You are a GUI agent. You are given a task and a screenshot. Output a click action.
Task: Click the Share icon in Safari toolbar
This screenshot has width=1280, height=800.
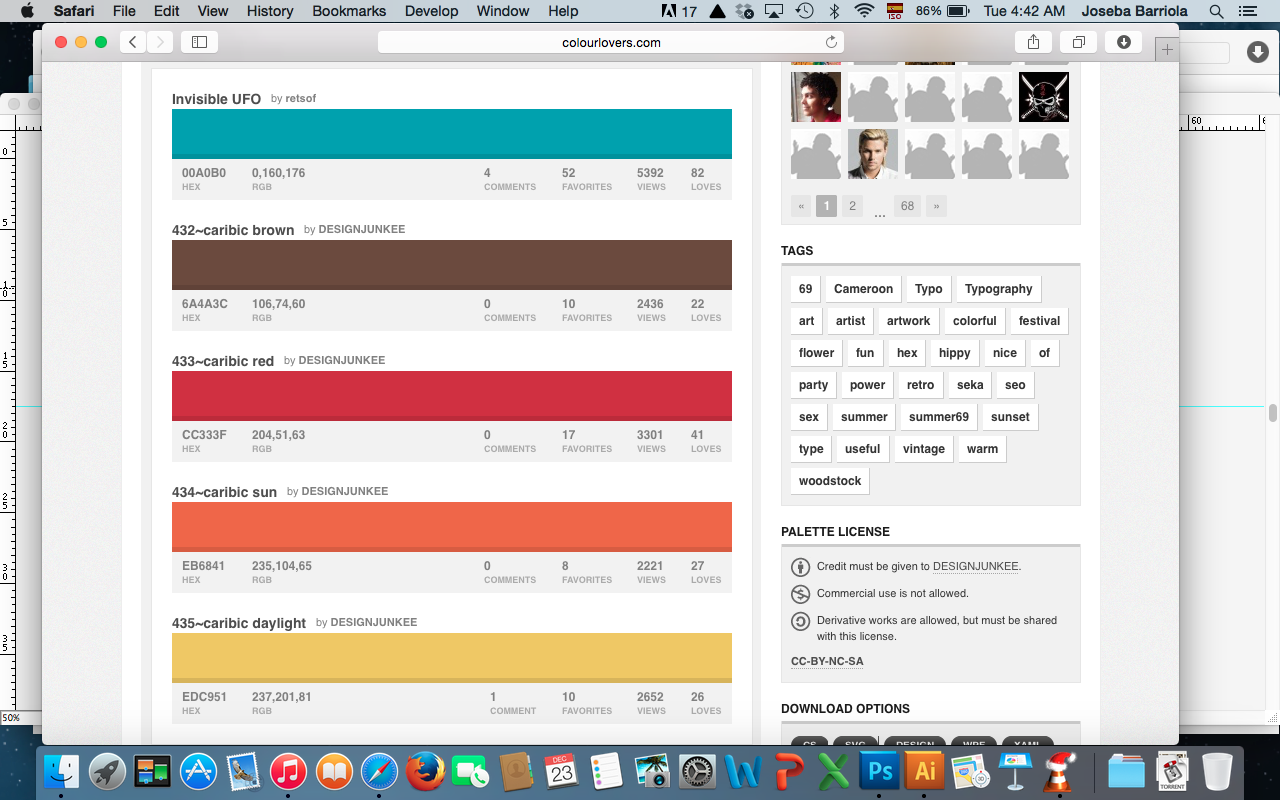1033,42
